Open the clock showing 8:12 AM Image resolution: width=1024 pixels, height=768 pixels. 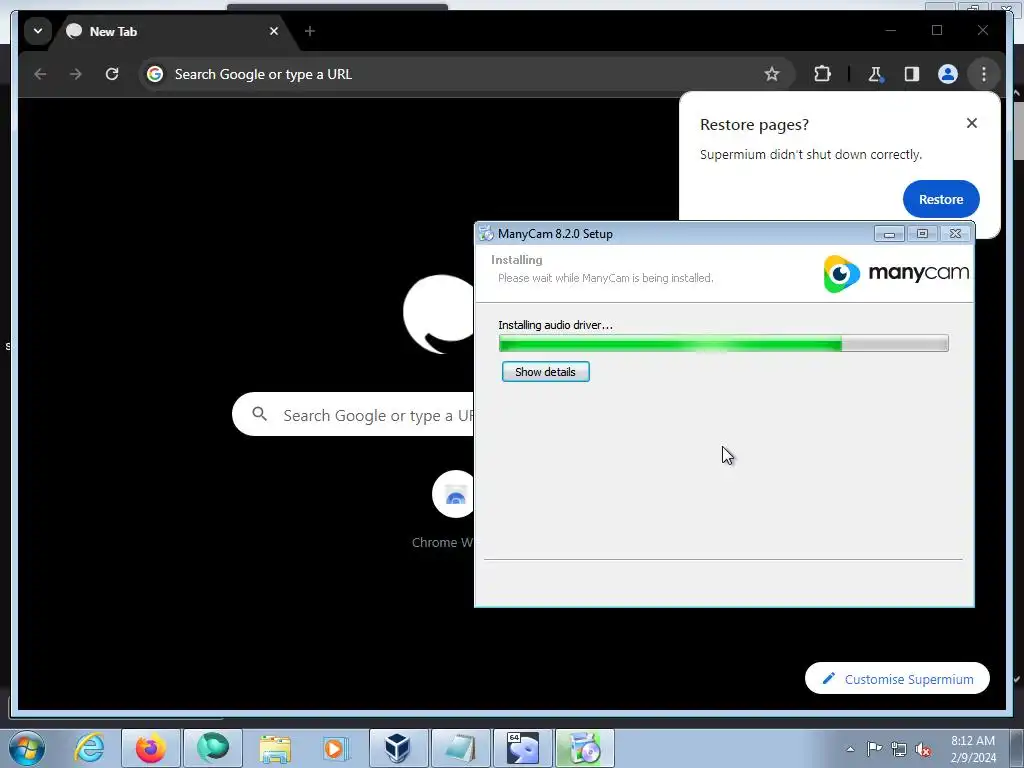tap(973, 749)
